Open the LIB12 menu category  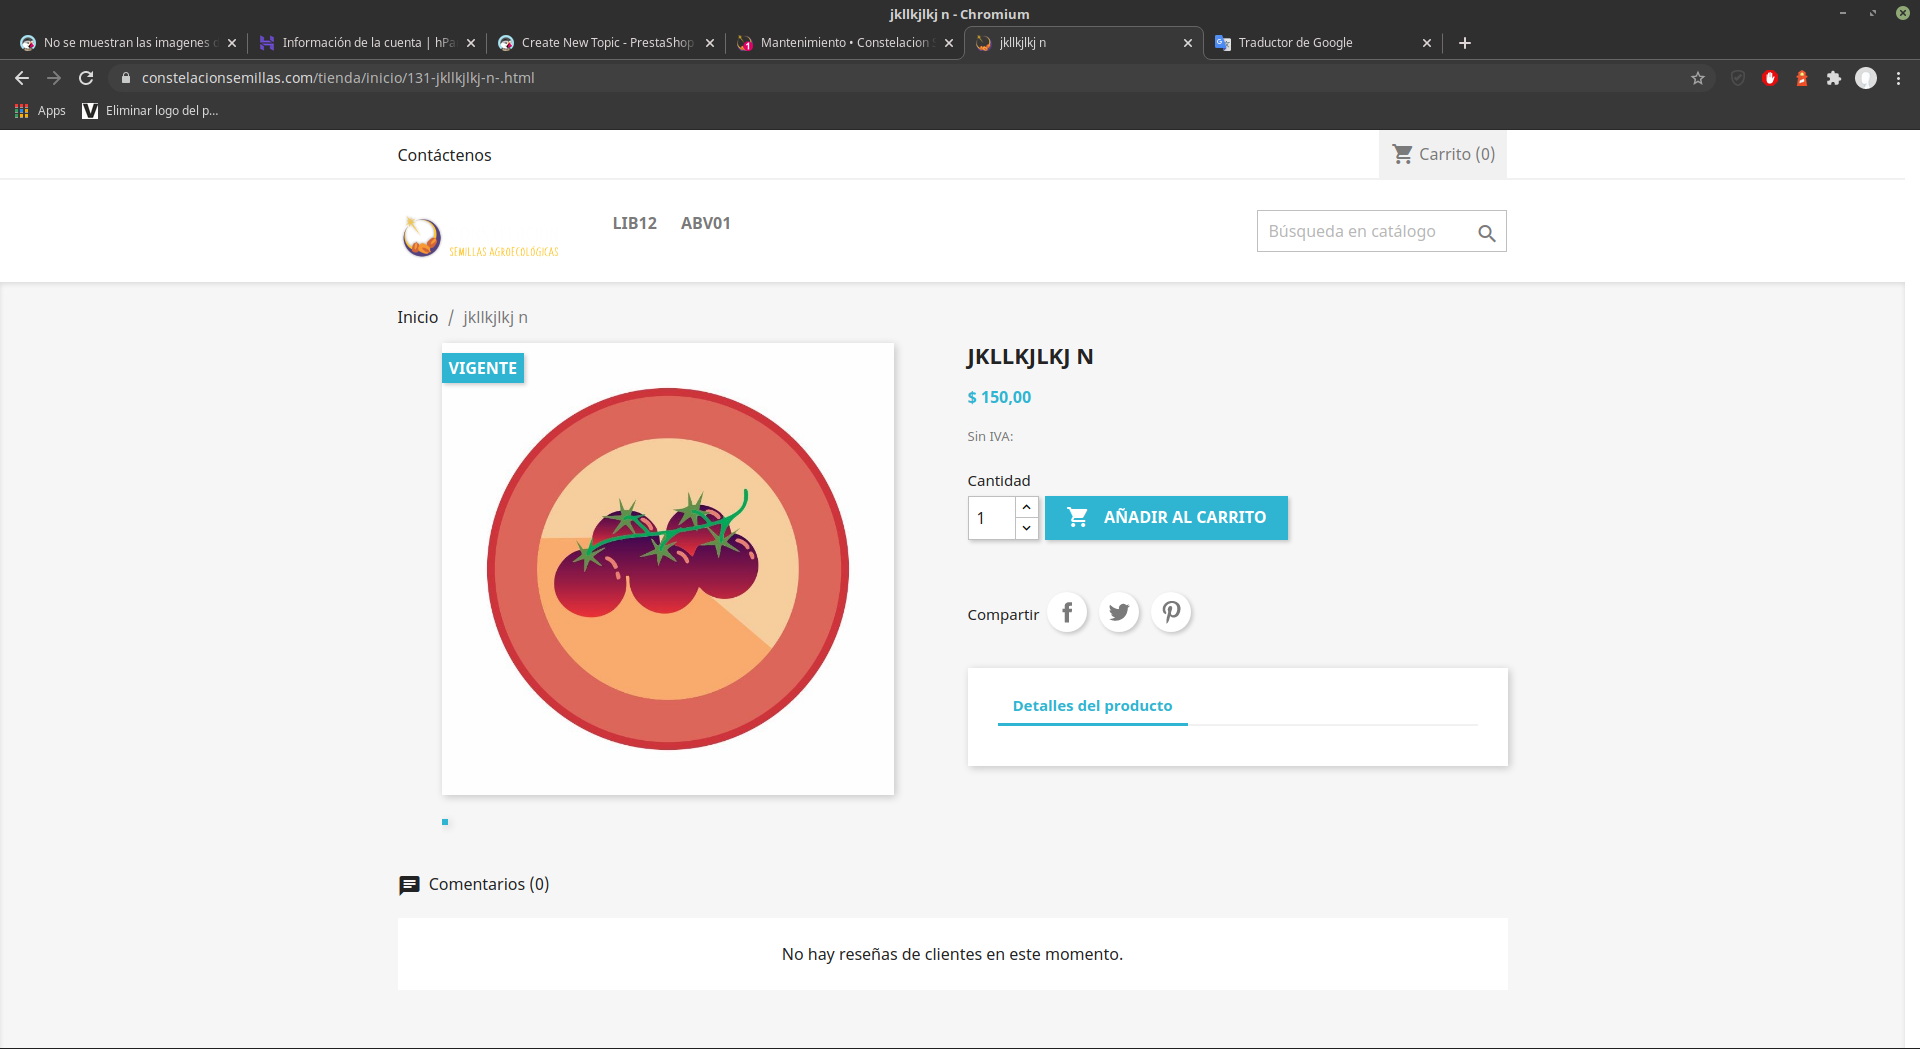tap(634, 223)
